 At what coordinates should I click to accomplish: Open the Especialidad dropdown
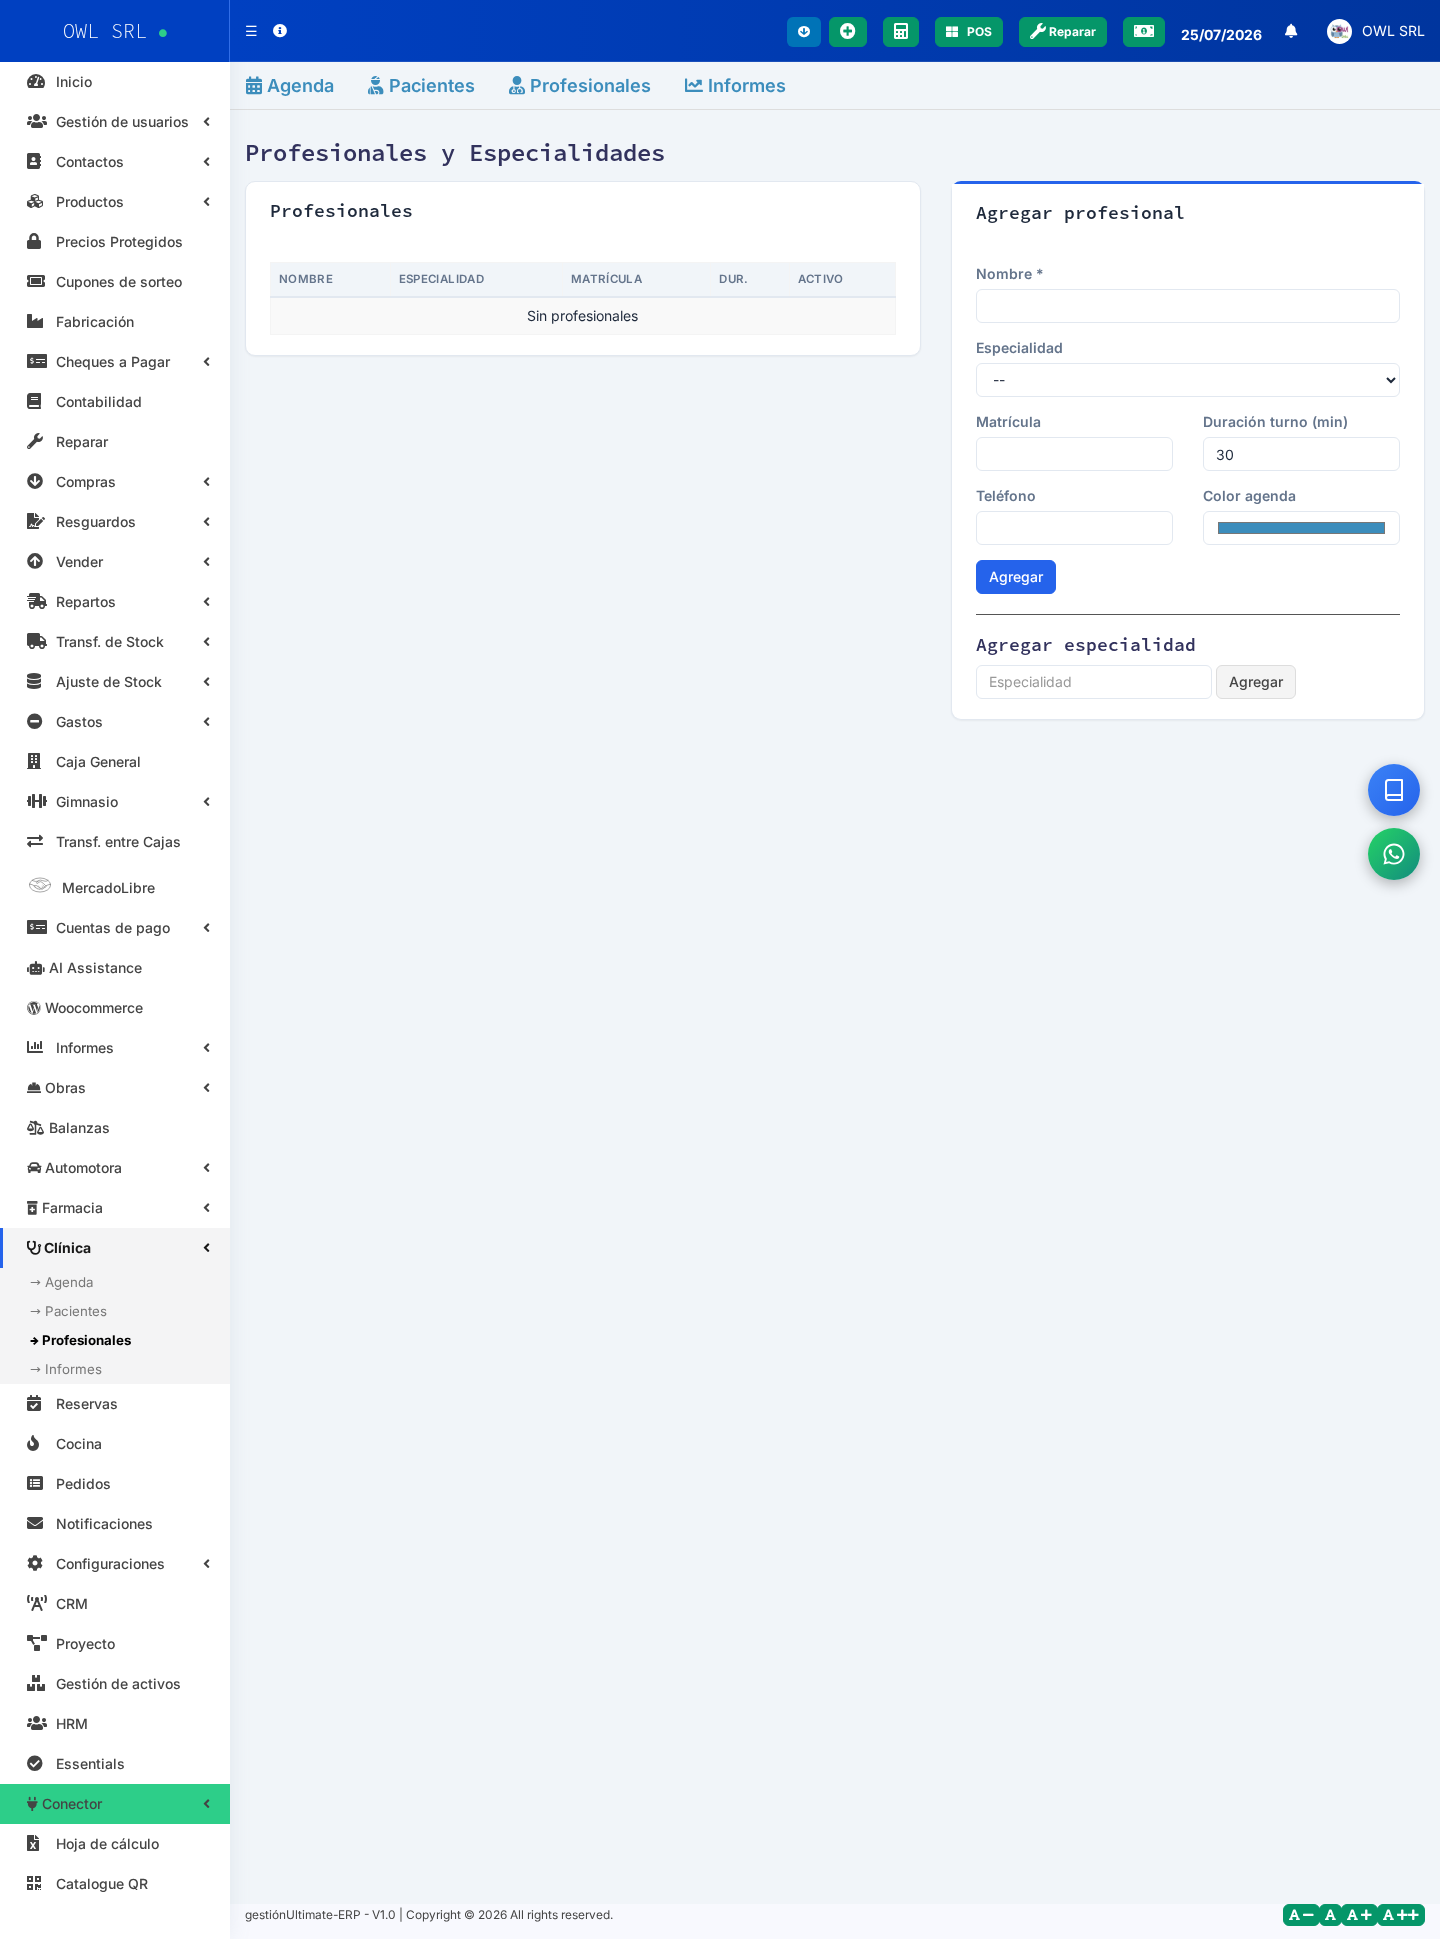(x=1187, y=380)
